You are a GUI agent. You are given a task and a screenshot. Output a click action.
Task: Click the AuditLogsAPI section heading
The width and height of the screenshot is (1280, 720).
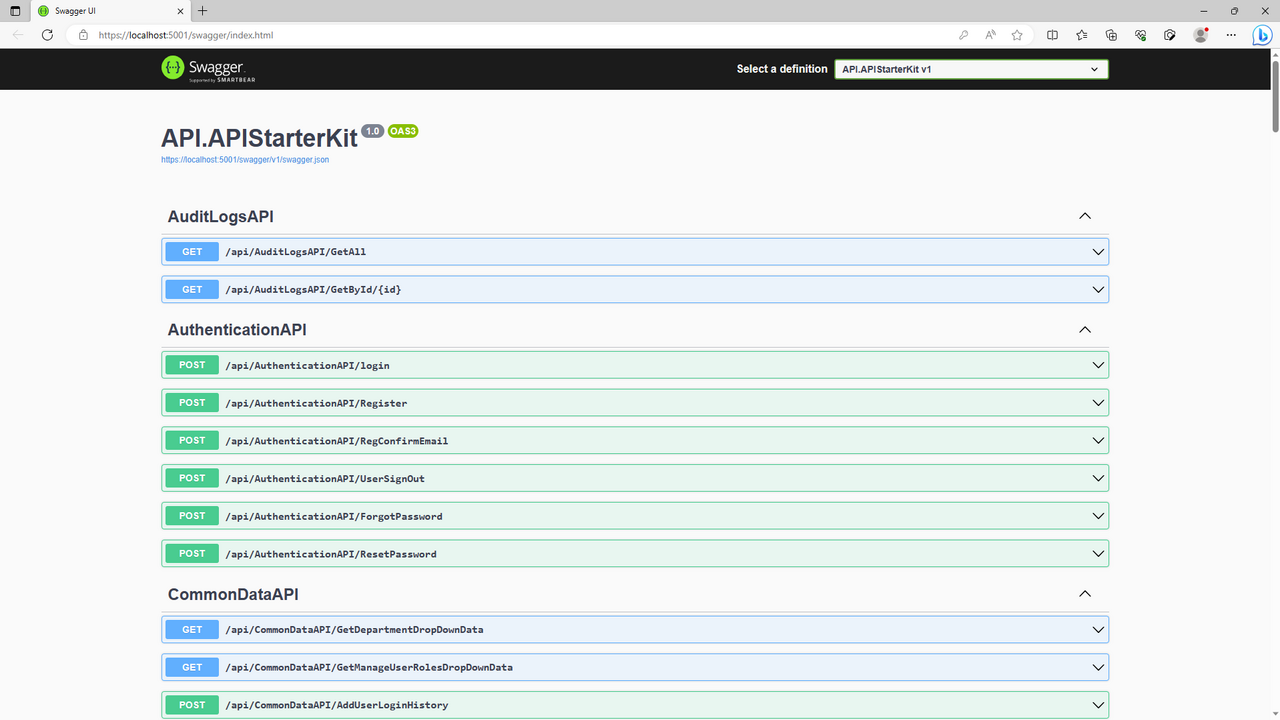click(x=221, y=217)
